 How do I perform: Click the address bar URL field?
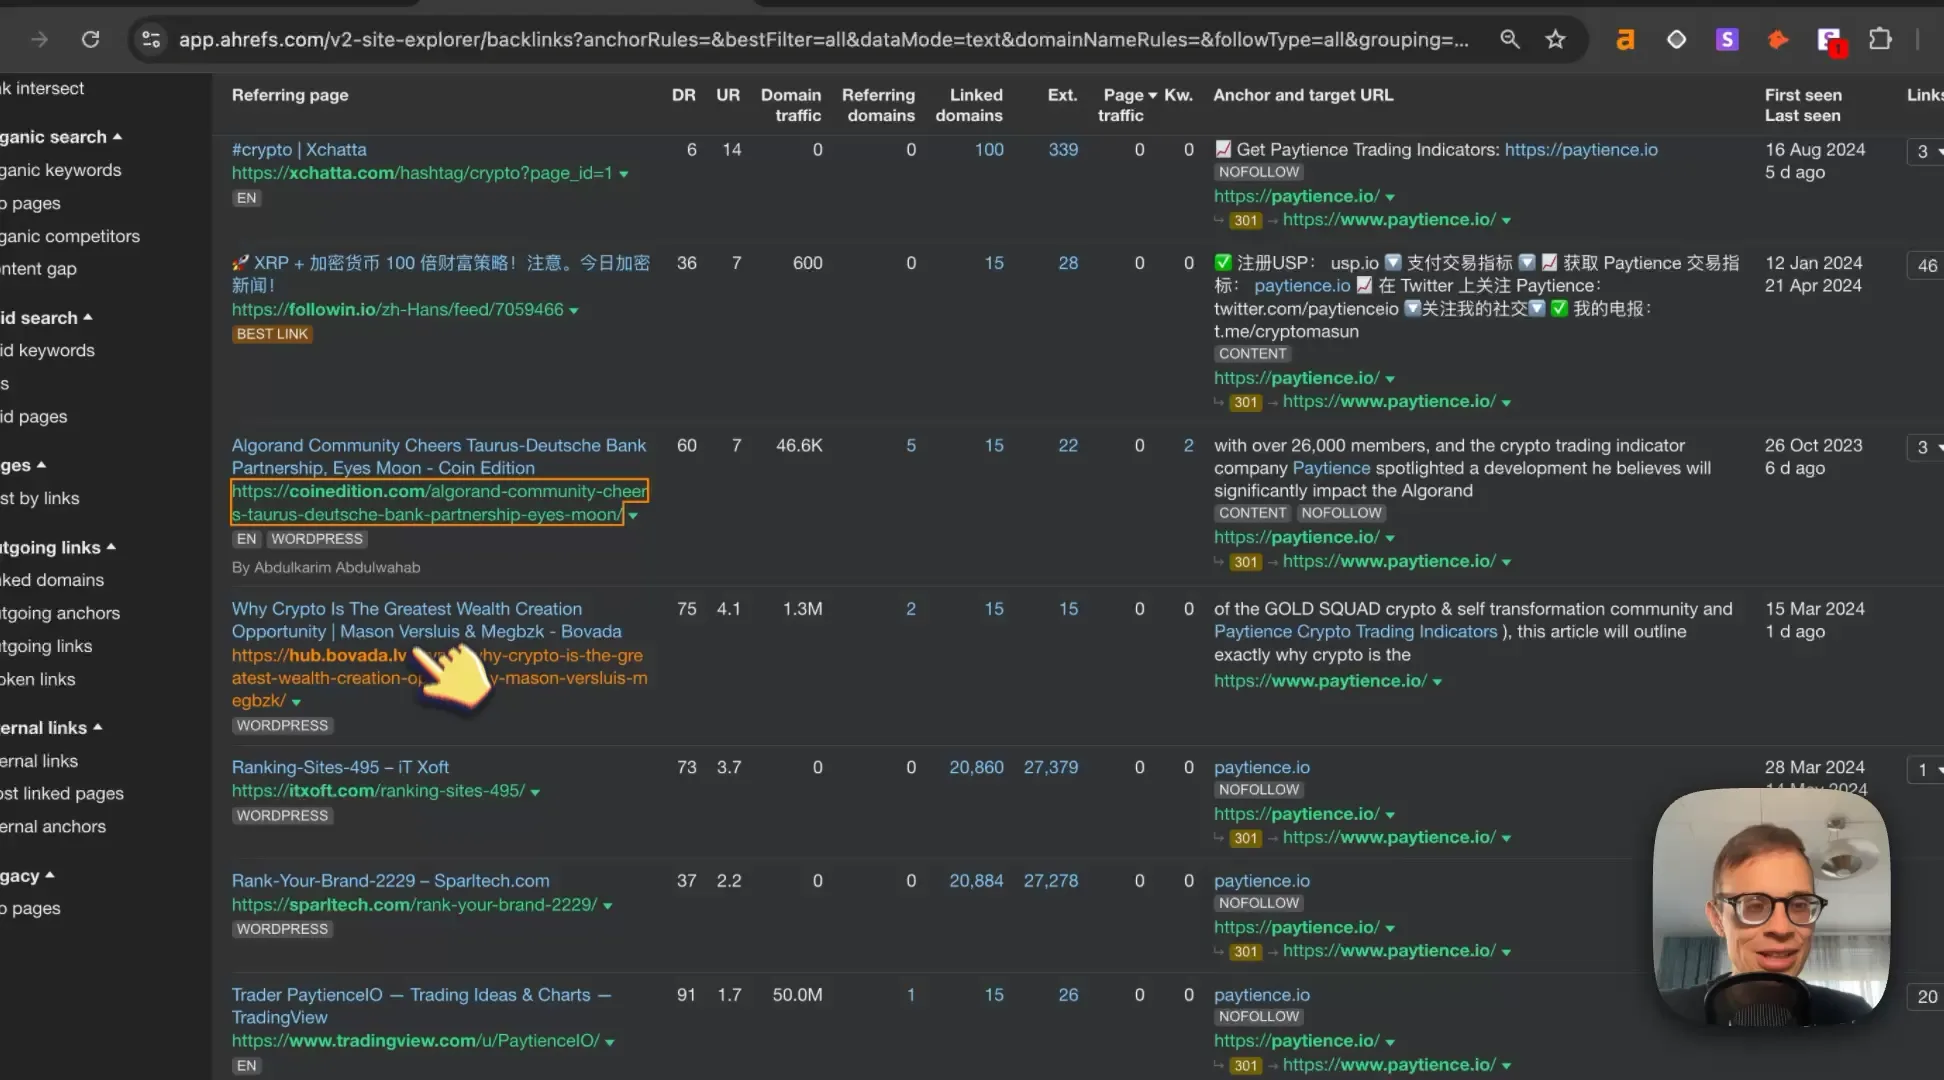pyautogui.click(x=823, y=39)
